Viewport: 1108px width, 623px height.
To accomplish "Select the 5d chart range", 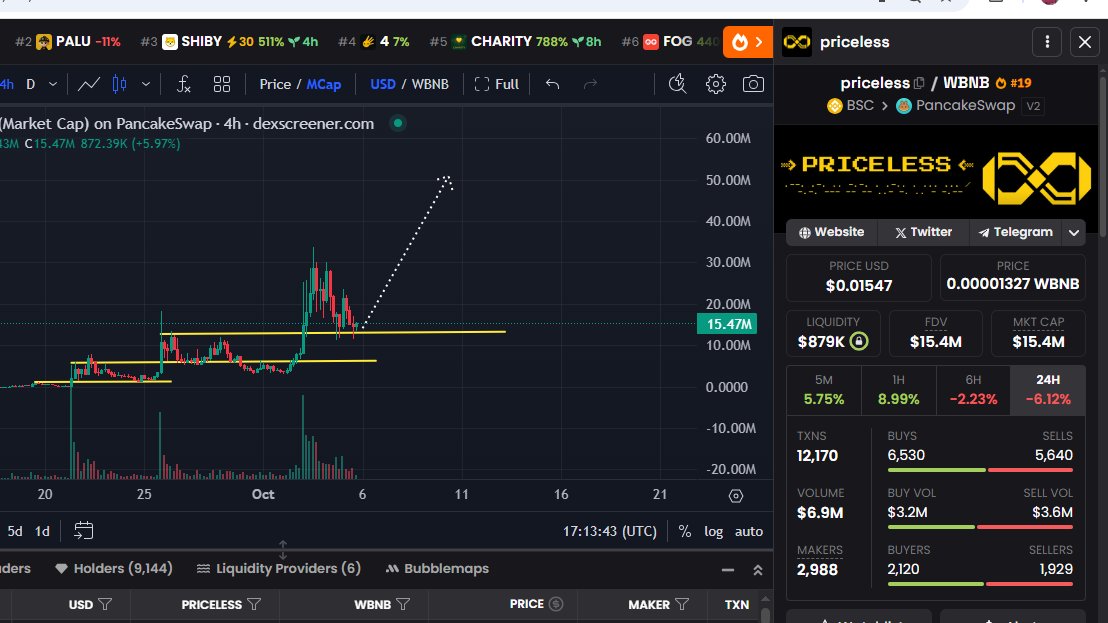I will click(15, 531).
